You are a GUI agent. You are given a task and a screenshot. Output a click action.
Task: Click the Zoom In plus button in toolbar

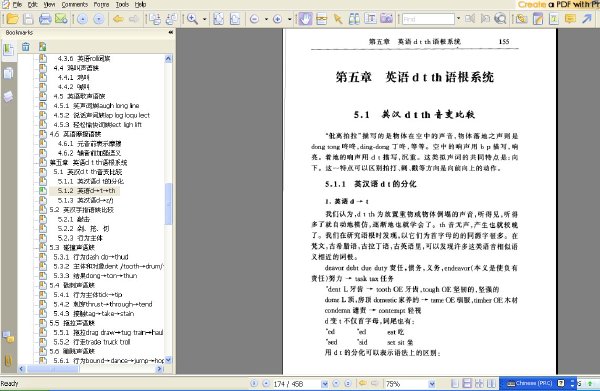(278, 19)
